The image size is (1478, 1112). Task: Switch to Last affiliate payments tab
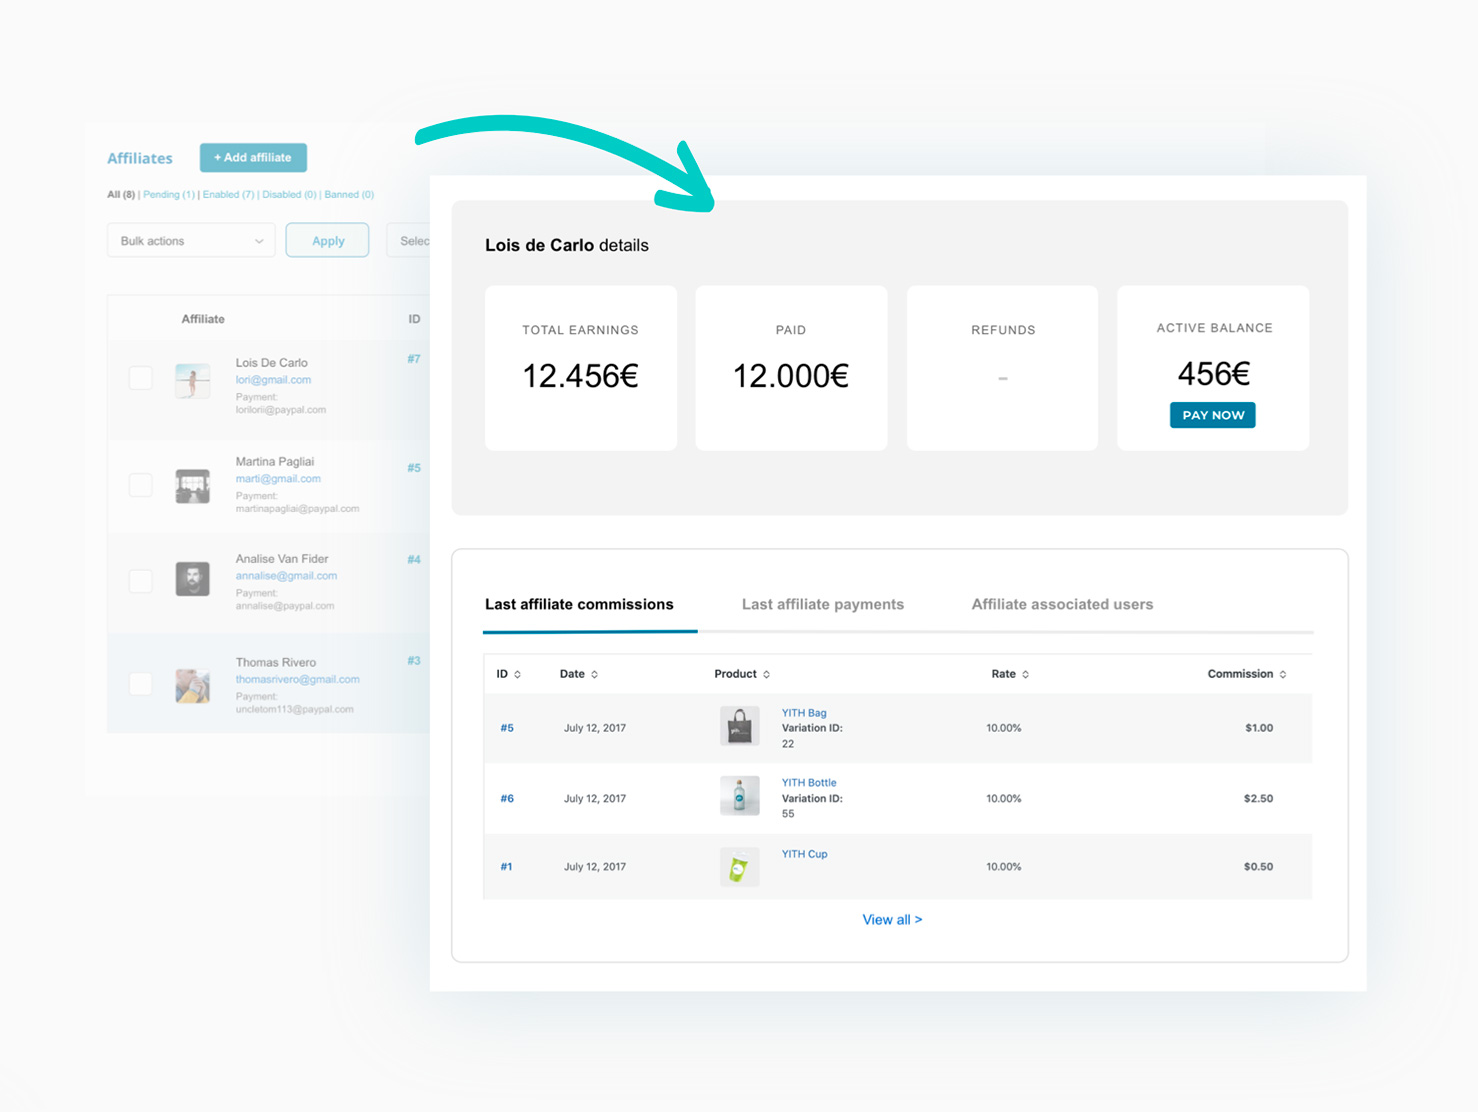[822, 604]
